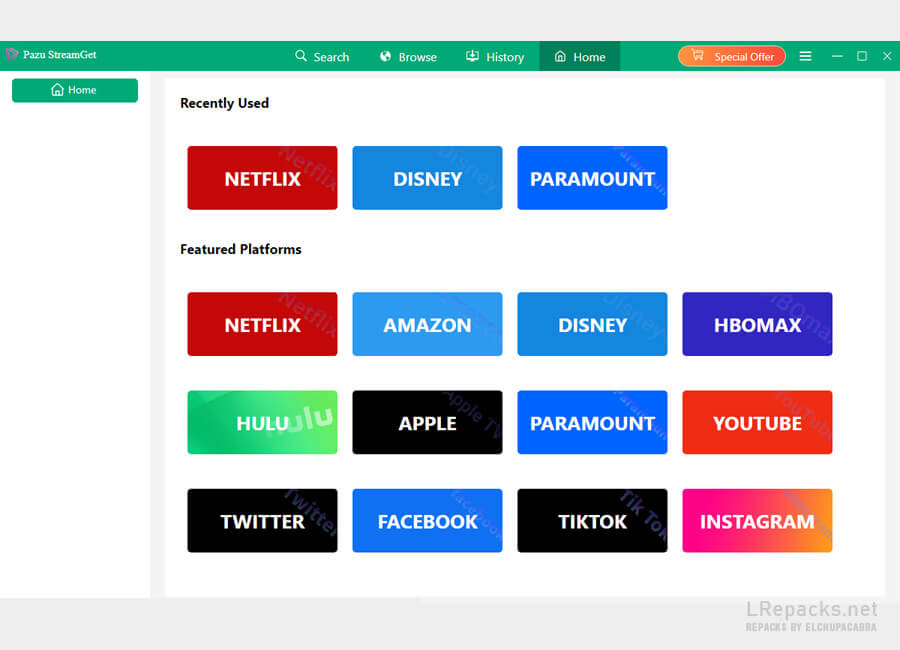The height and width of the screenshot is (650, 900).
Task: Go to the History tab
Action: click(x=495, y=56)
